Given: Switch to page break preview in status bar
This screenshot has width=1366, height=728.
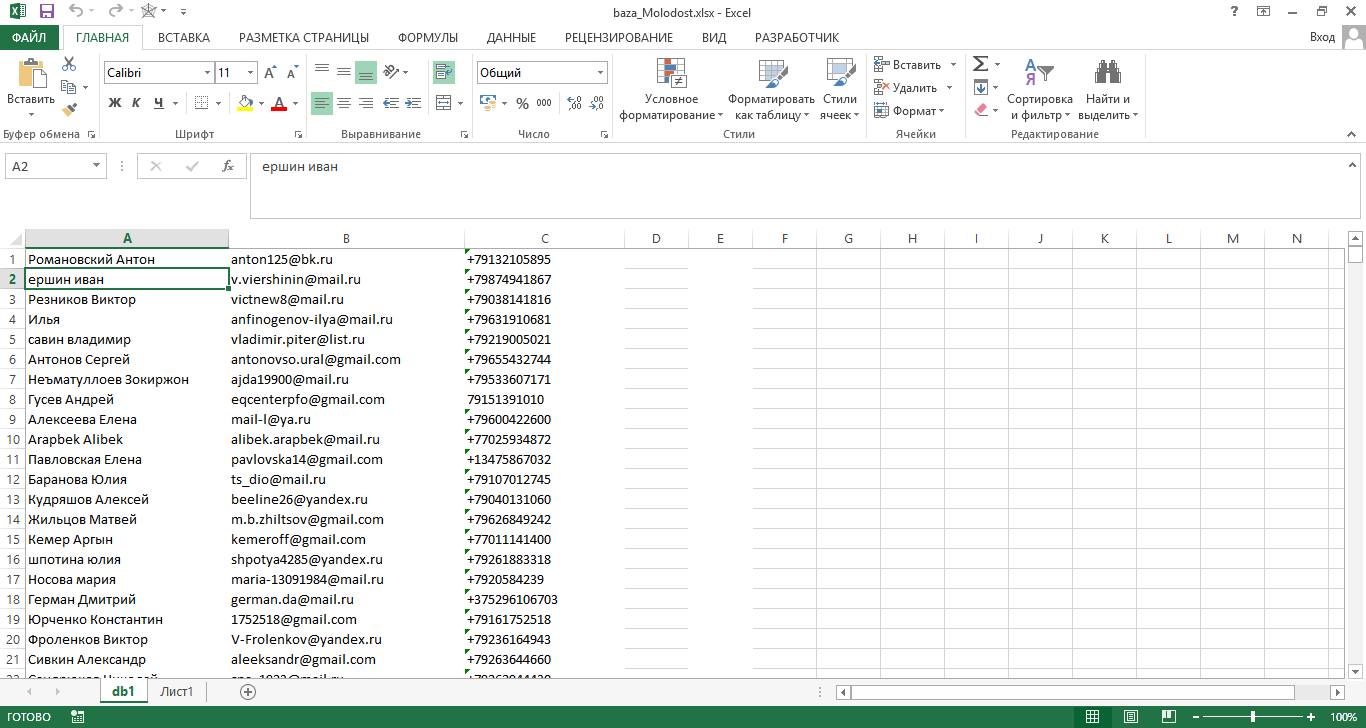Looking at the screenshot, I should click(1167, 717).
